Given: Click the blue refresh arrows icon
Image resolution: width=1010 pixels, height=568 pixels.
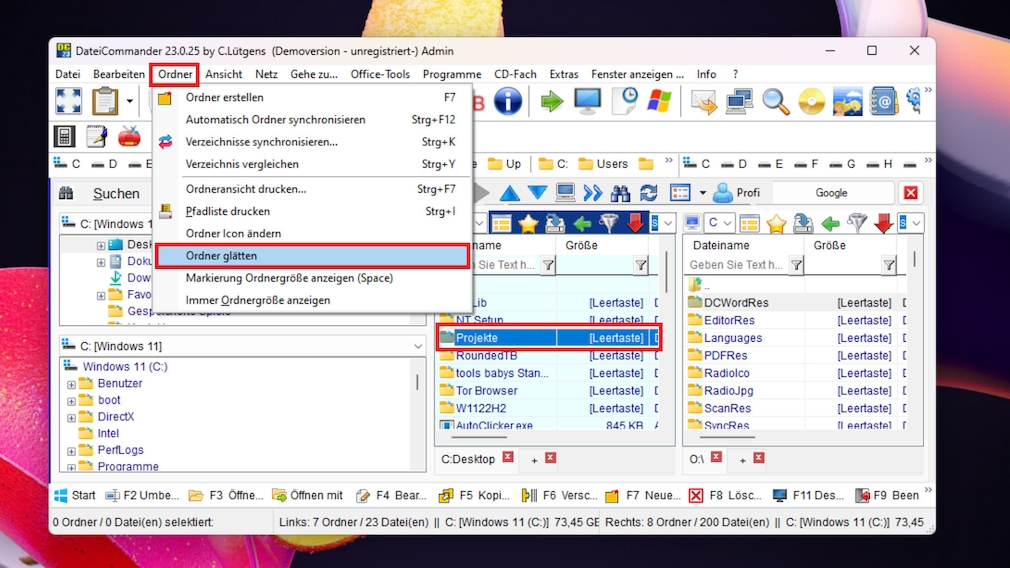Looking at the screenshot, I should [649, 193].
